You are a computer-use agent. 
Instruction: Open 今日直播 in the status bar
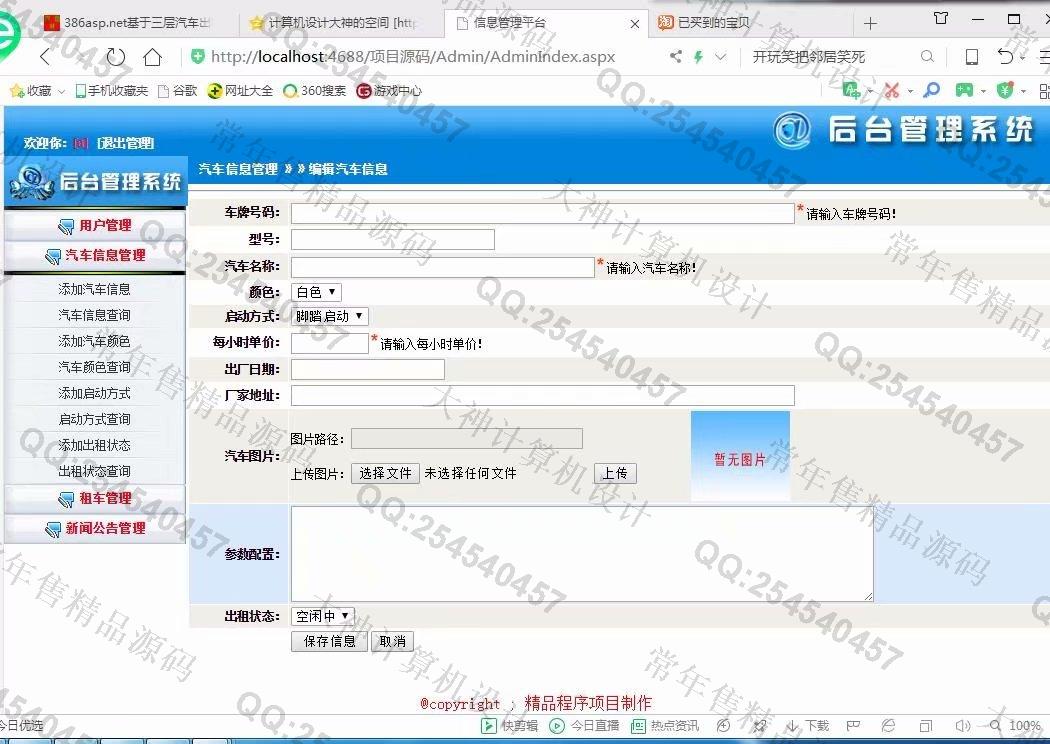pyautogui.click(x=585, y=725)
